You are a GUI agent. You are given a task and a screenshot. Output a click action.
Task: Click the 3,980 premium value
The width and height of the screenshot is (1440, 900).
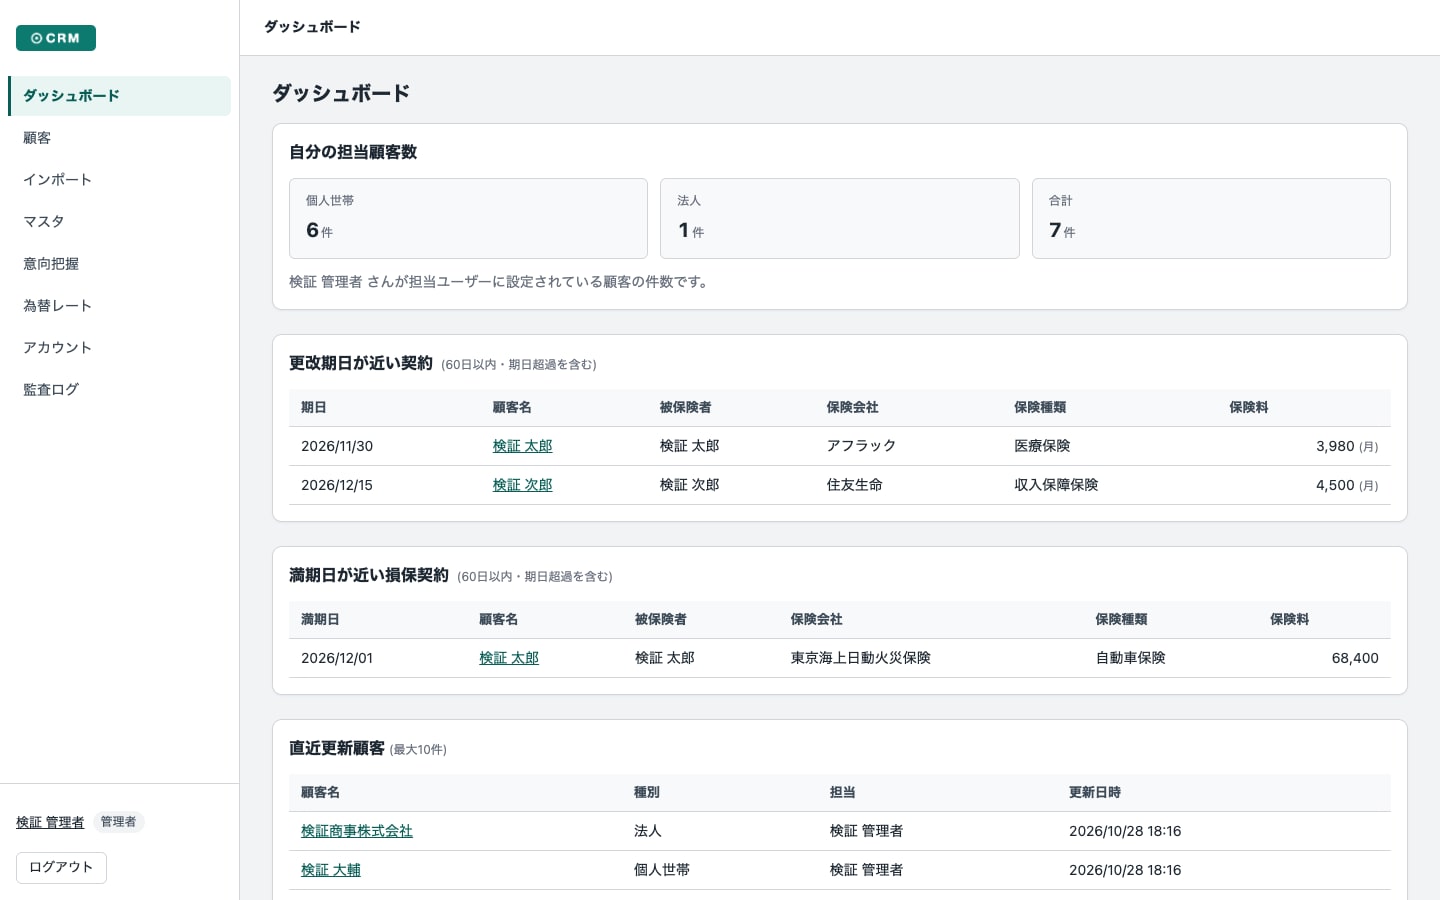click(1335, 446)
